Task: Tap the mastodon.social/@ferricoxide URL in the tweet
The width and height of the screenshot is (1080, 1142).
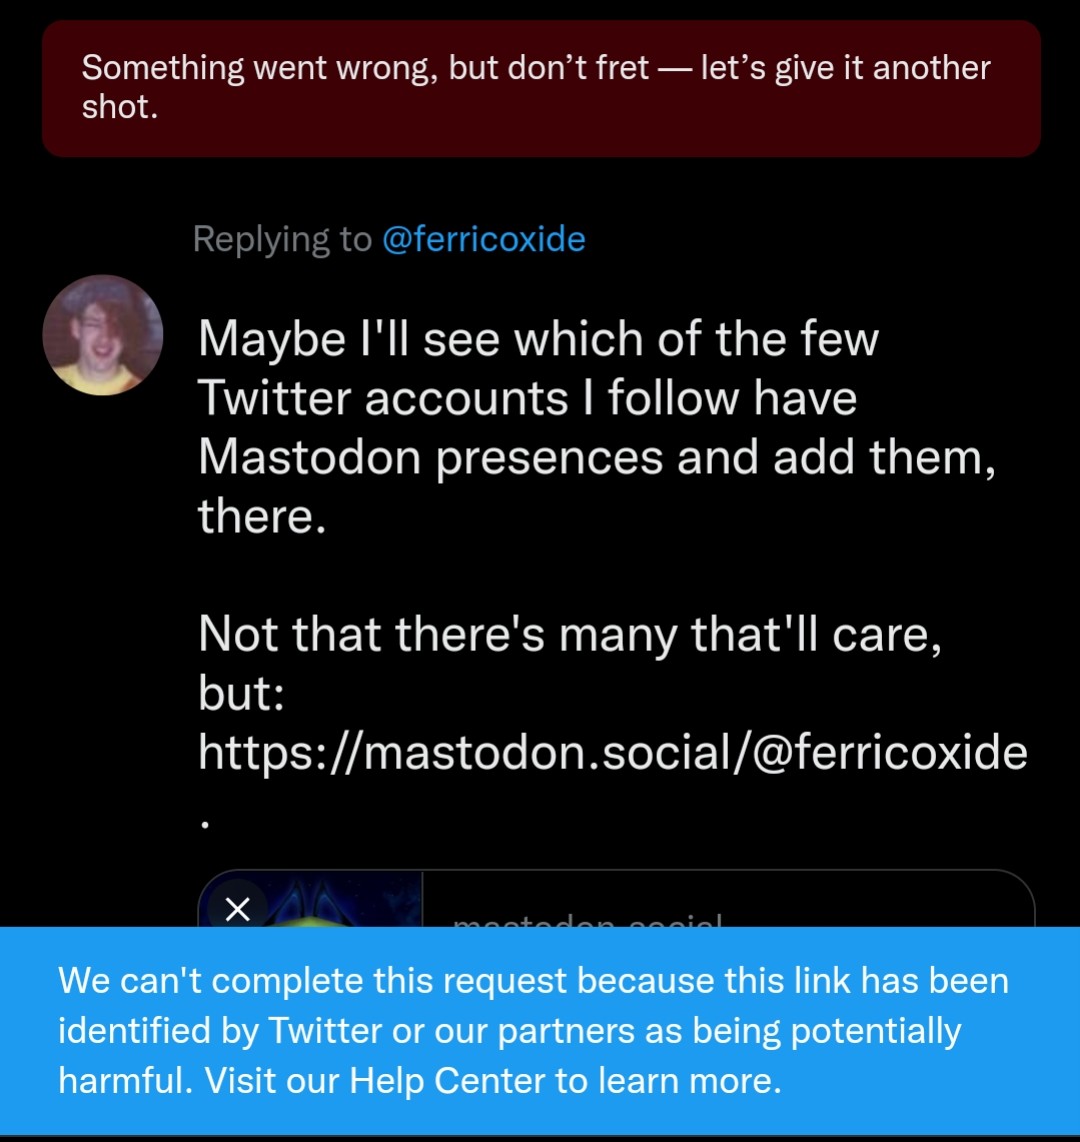Action: coord(612,752)
